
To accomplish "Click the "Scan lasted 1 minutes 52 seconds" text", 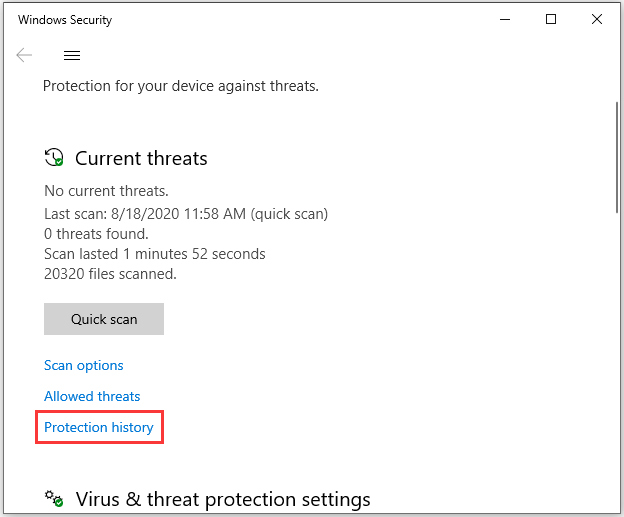I will click(155, 254).
